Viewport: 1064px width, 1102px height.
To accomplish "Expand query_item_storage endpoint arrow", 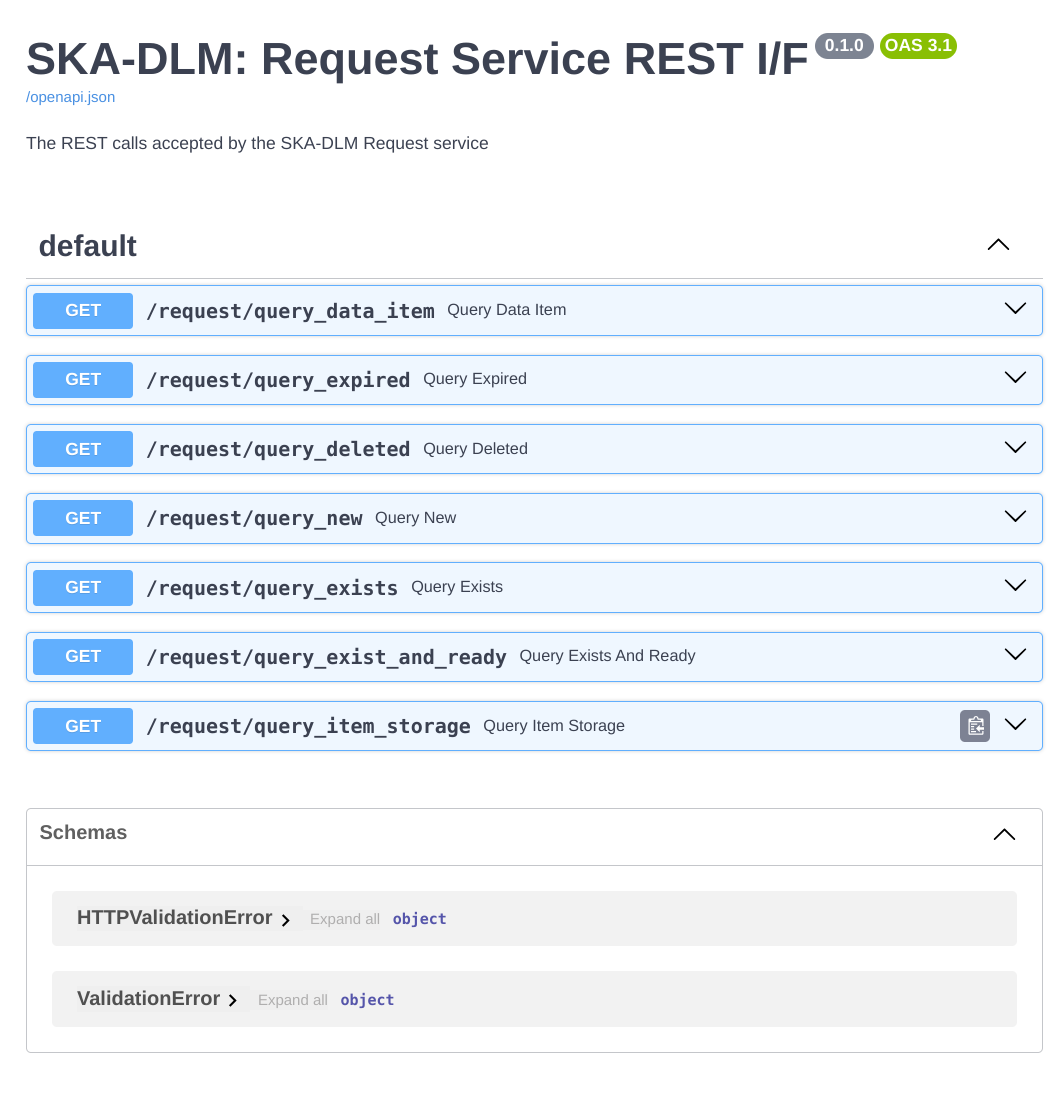I will (x=1015, y=725).
